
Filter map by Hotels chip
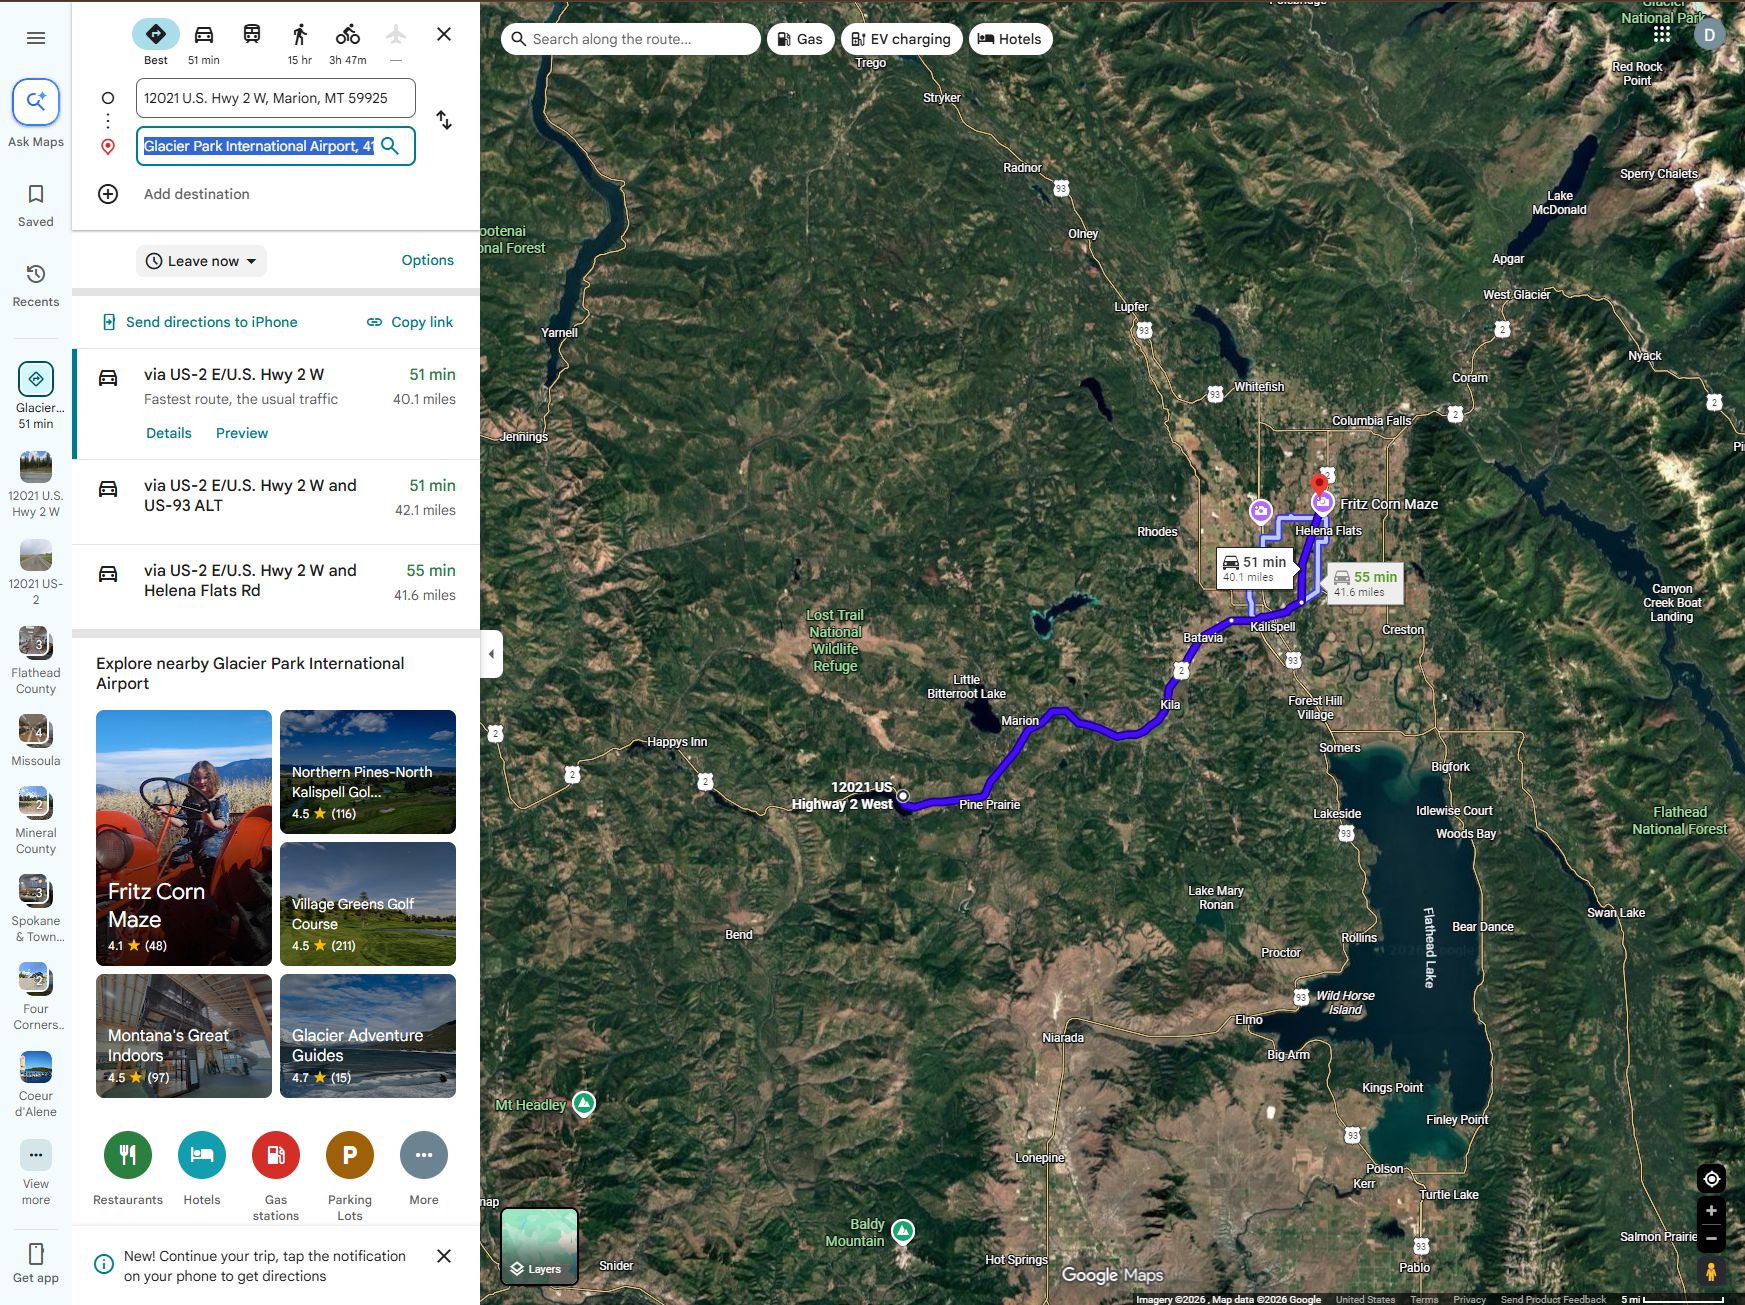click(x=1010, y=39)
